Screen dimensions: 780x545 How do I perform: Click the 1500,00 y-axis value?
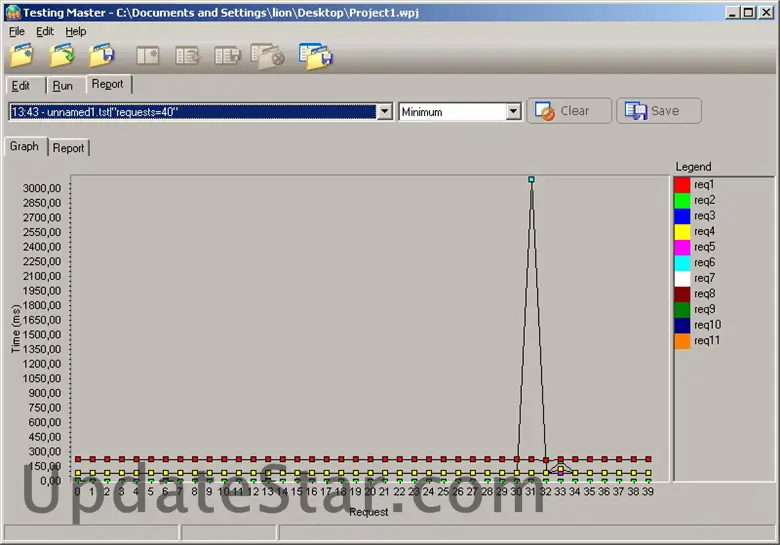coord(42,334)
